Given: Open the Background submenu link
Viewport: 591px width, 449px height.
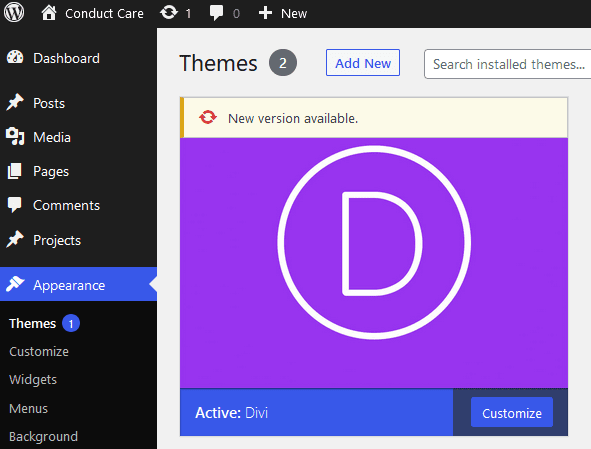Looking at the screenshot, I should pyautogui.click(x=44, y=437).
